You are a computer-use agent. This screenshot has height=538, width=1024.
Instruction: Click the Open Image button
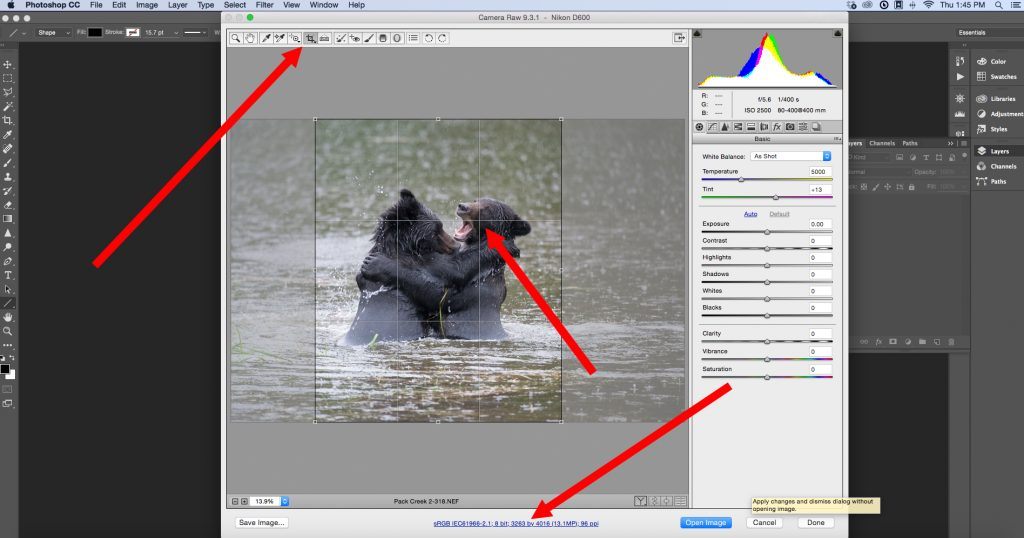(706, 522)
